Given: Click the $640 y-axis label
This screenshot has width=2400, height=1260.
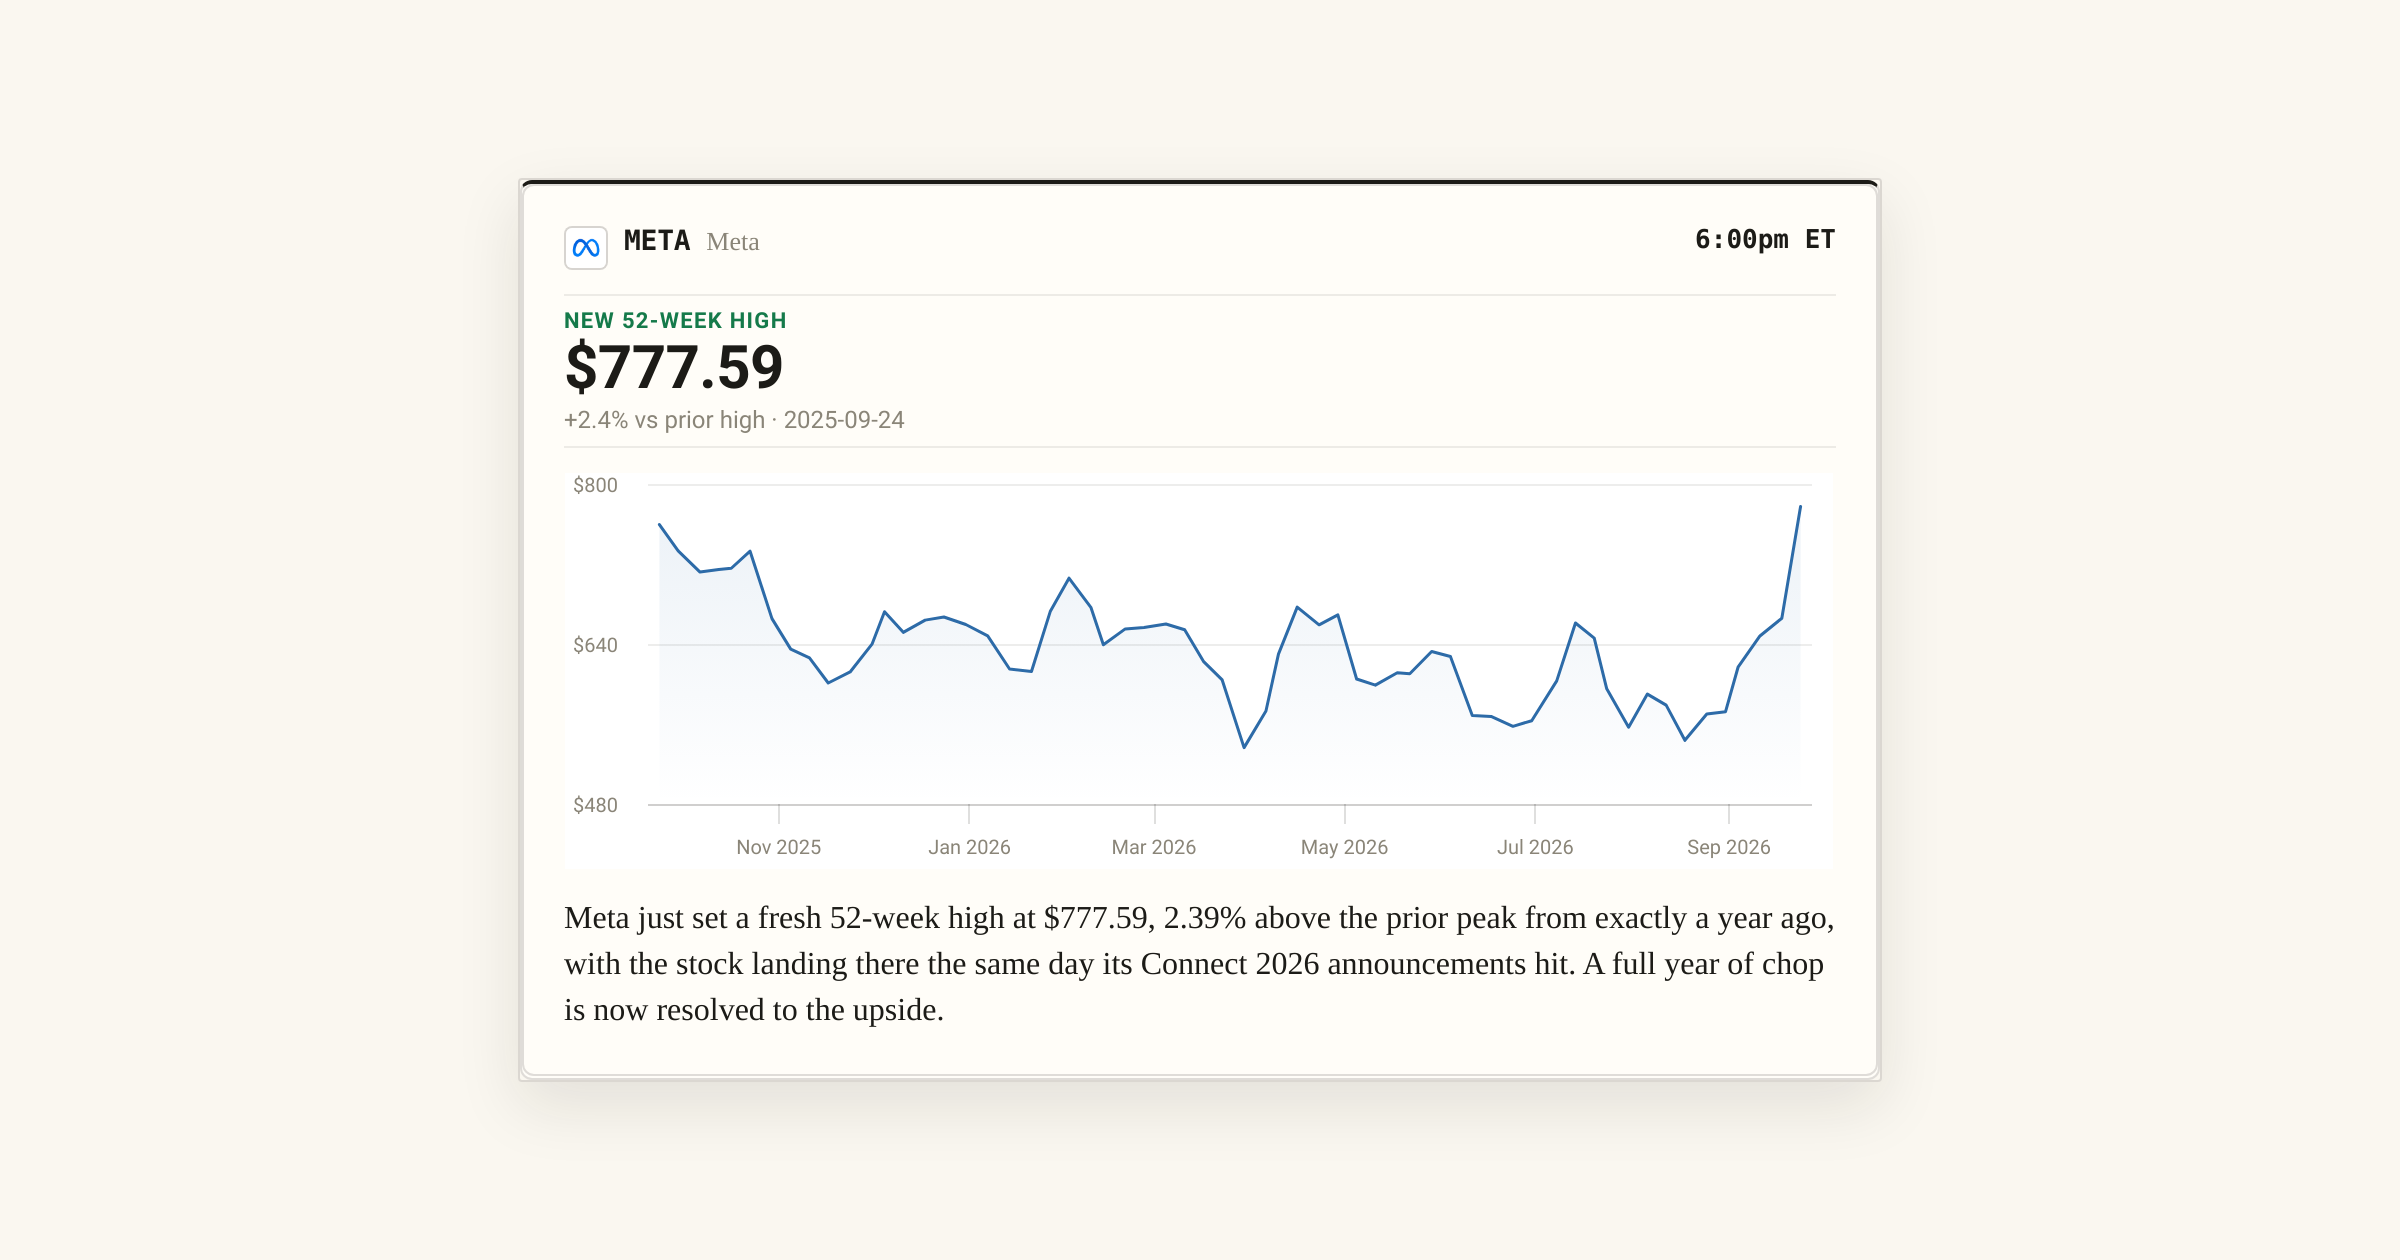Looking at the screenshot, I should [x=595, y=645].
